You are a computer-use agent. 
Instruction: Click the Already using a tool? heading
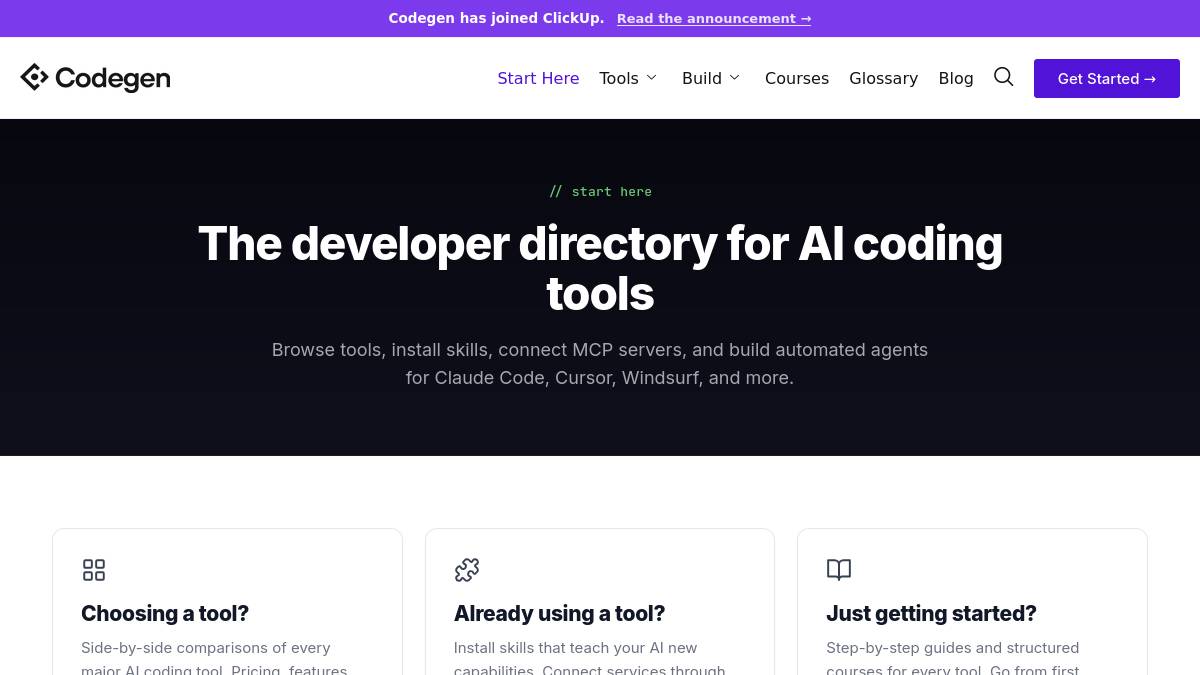coord(559,613)
